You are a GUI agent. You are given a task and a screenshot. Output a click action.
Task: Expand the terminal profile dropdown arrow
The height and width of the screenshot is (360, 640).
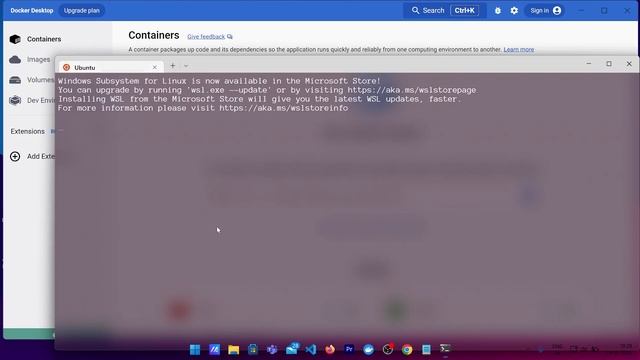click(x=186, y=66)
